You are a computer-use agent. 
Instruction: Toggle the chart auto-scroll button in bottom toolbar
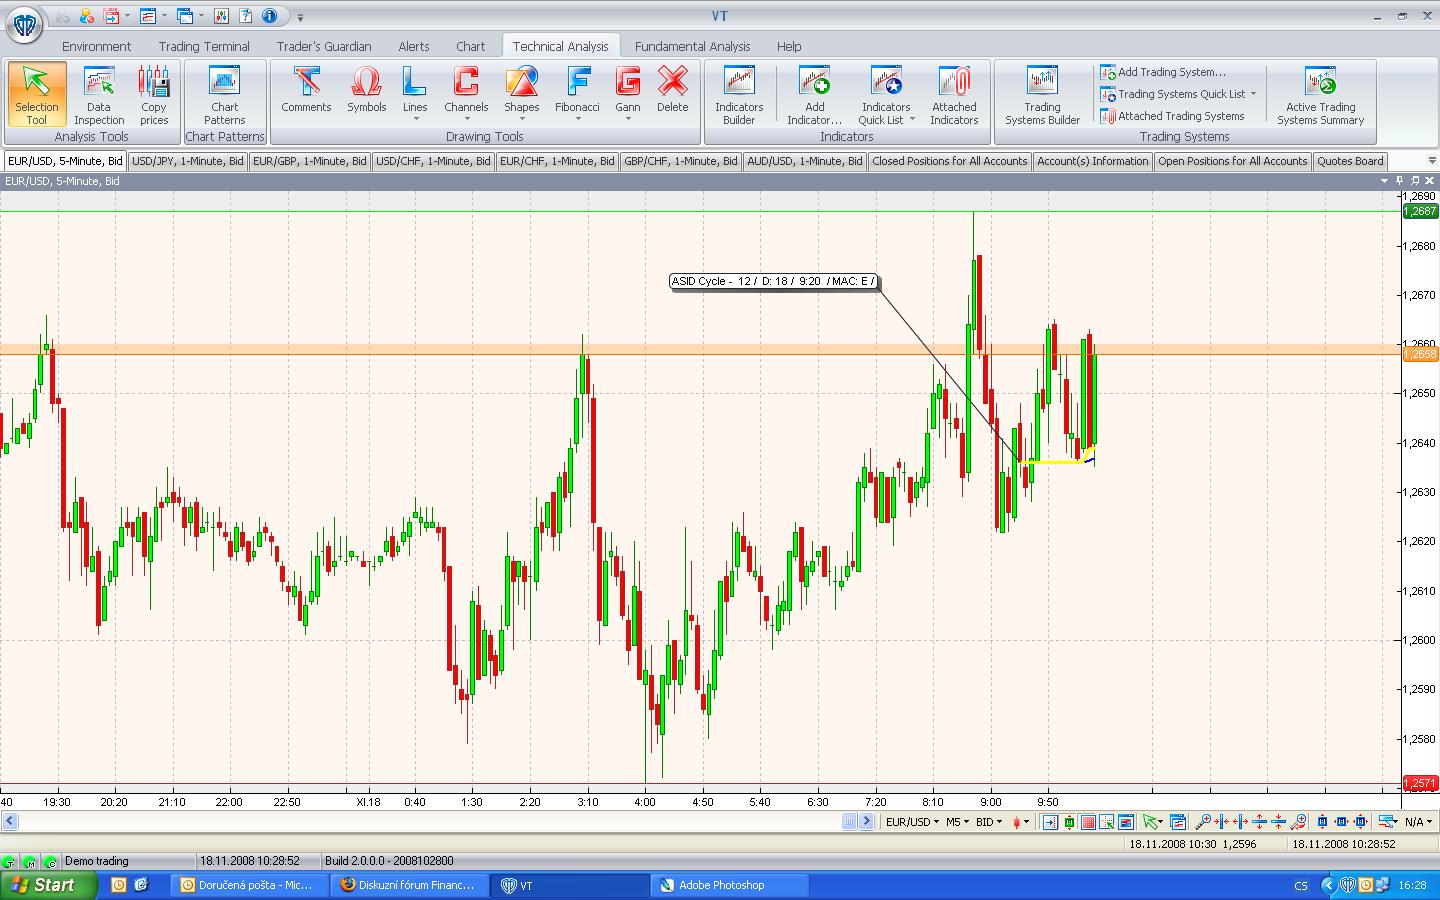[1049, 822]
